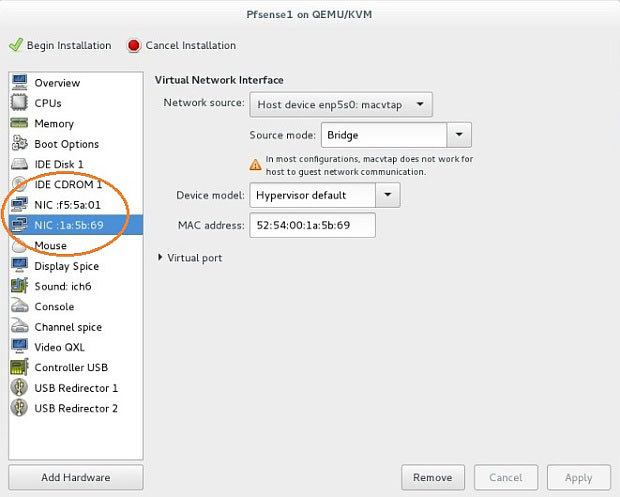Click the Remove button
Screen dimensions: 620x497
433,477
